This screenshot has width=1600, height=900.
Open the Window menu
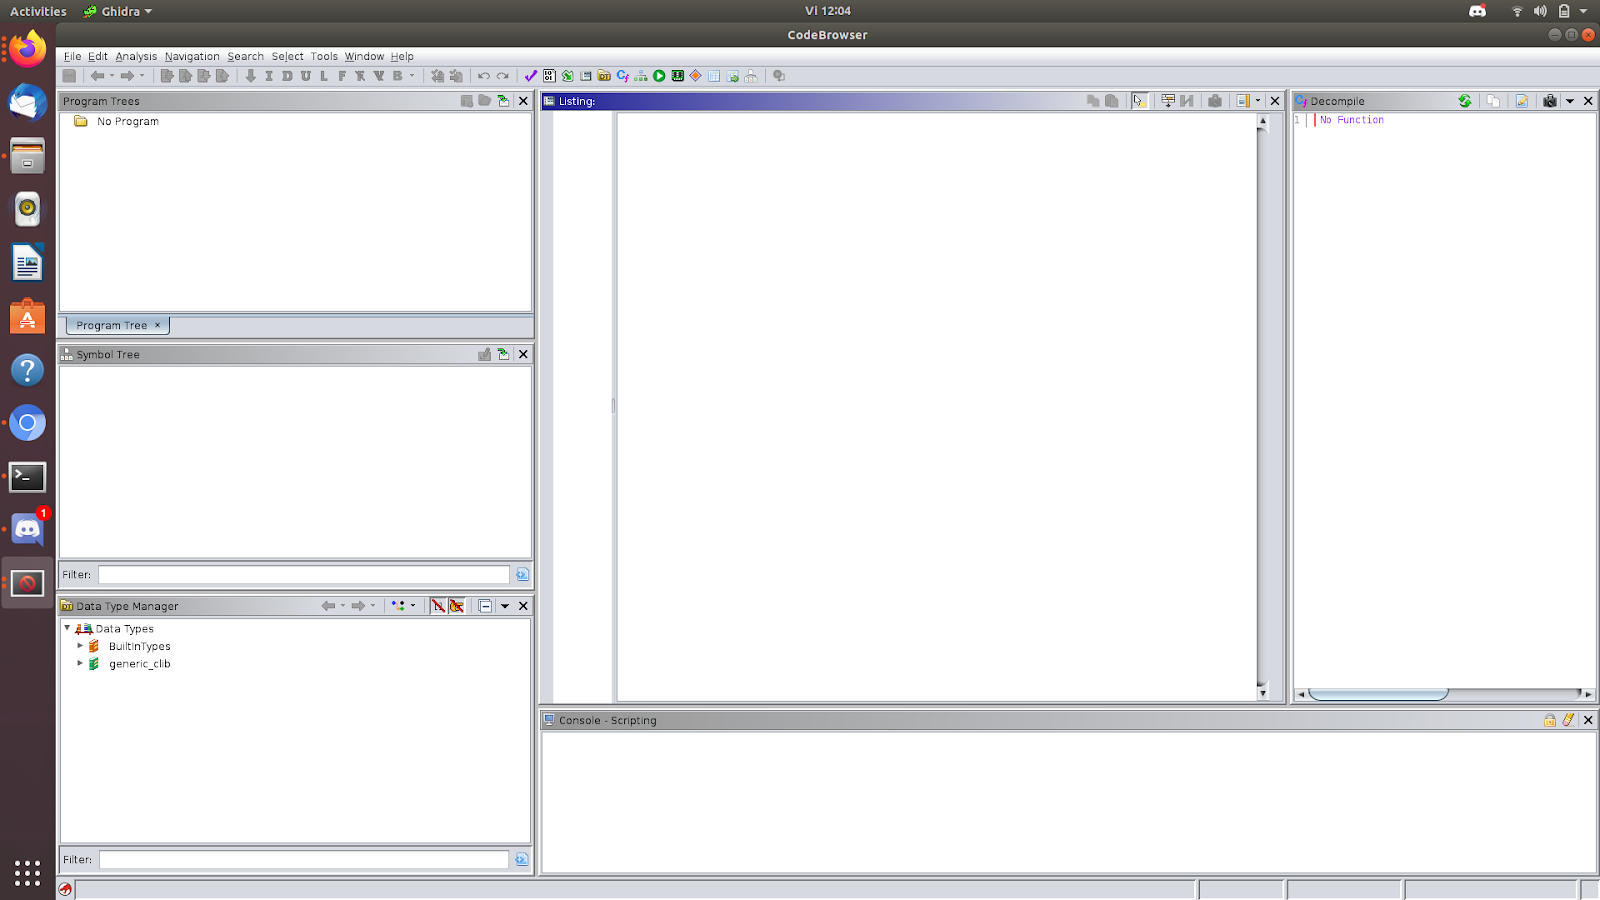coord(364,57)
